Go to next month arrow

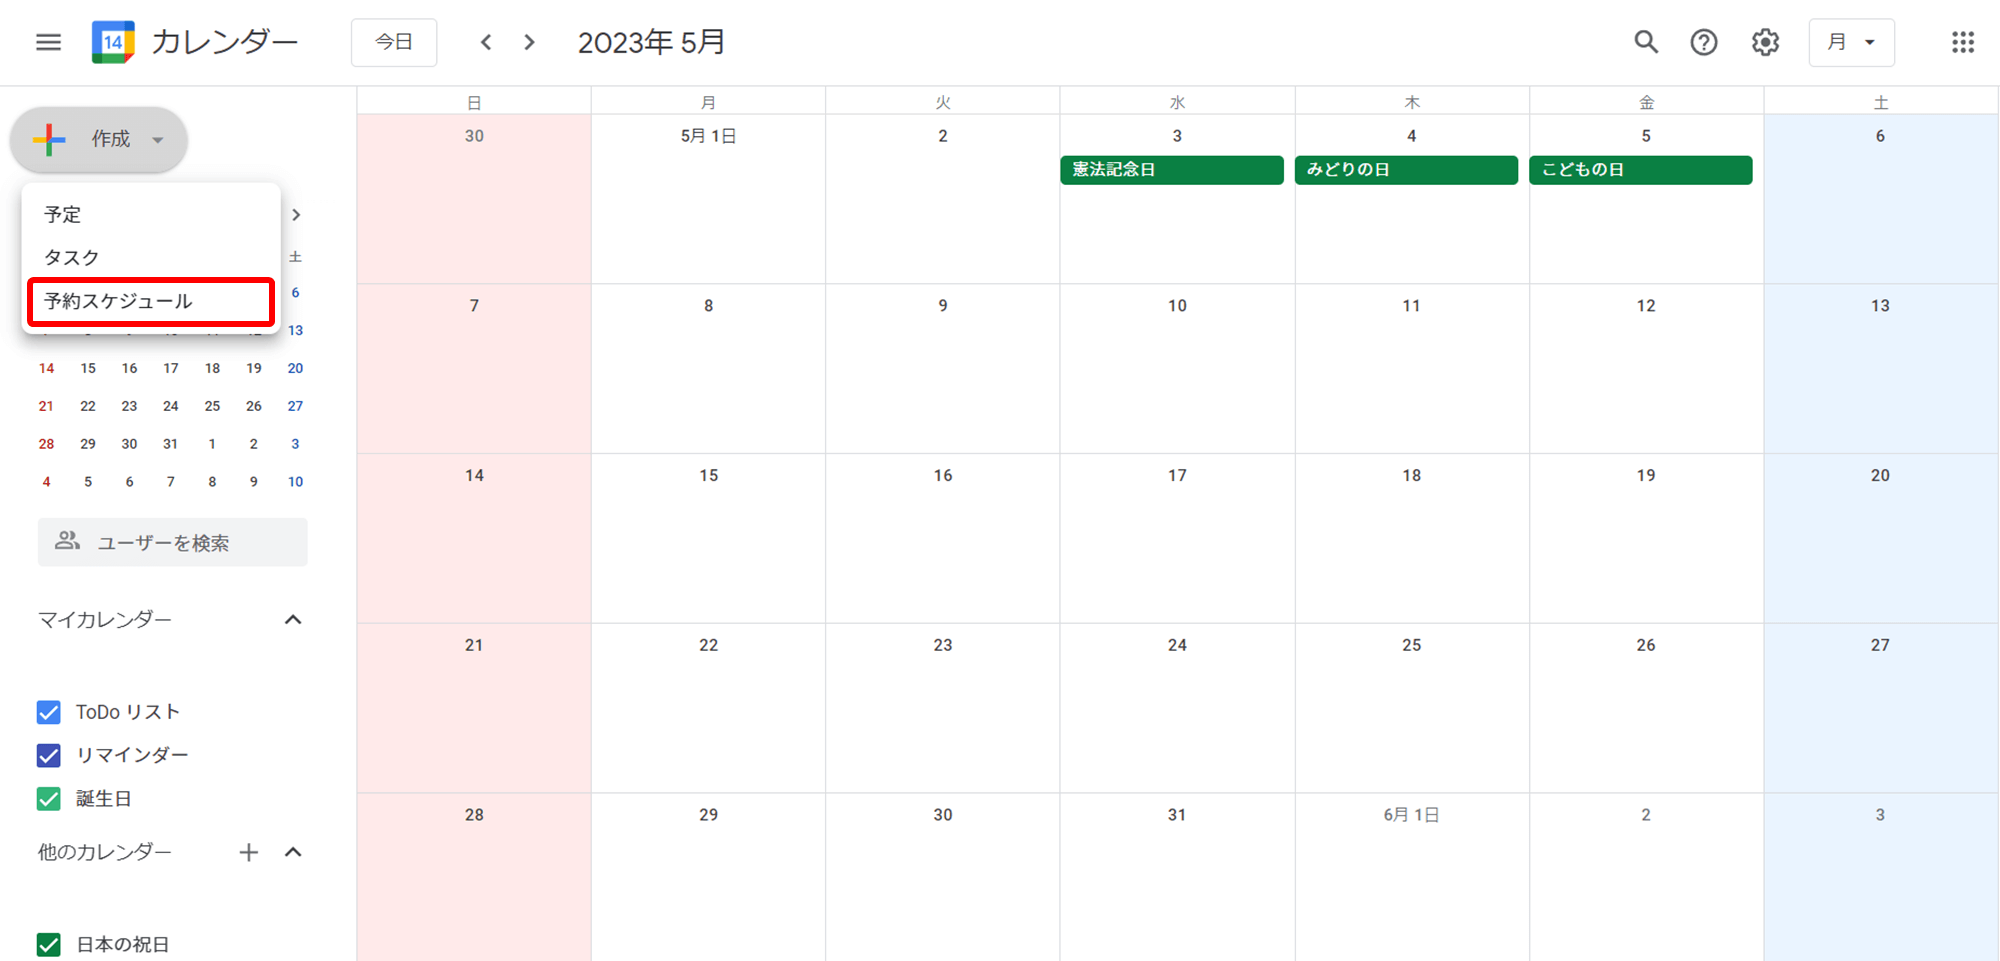coord(530,42)
